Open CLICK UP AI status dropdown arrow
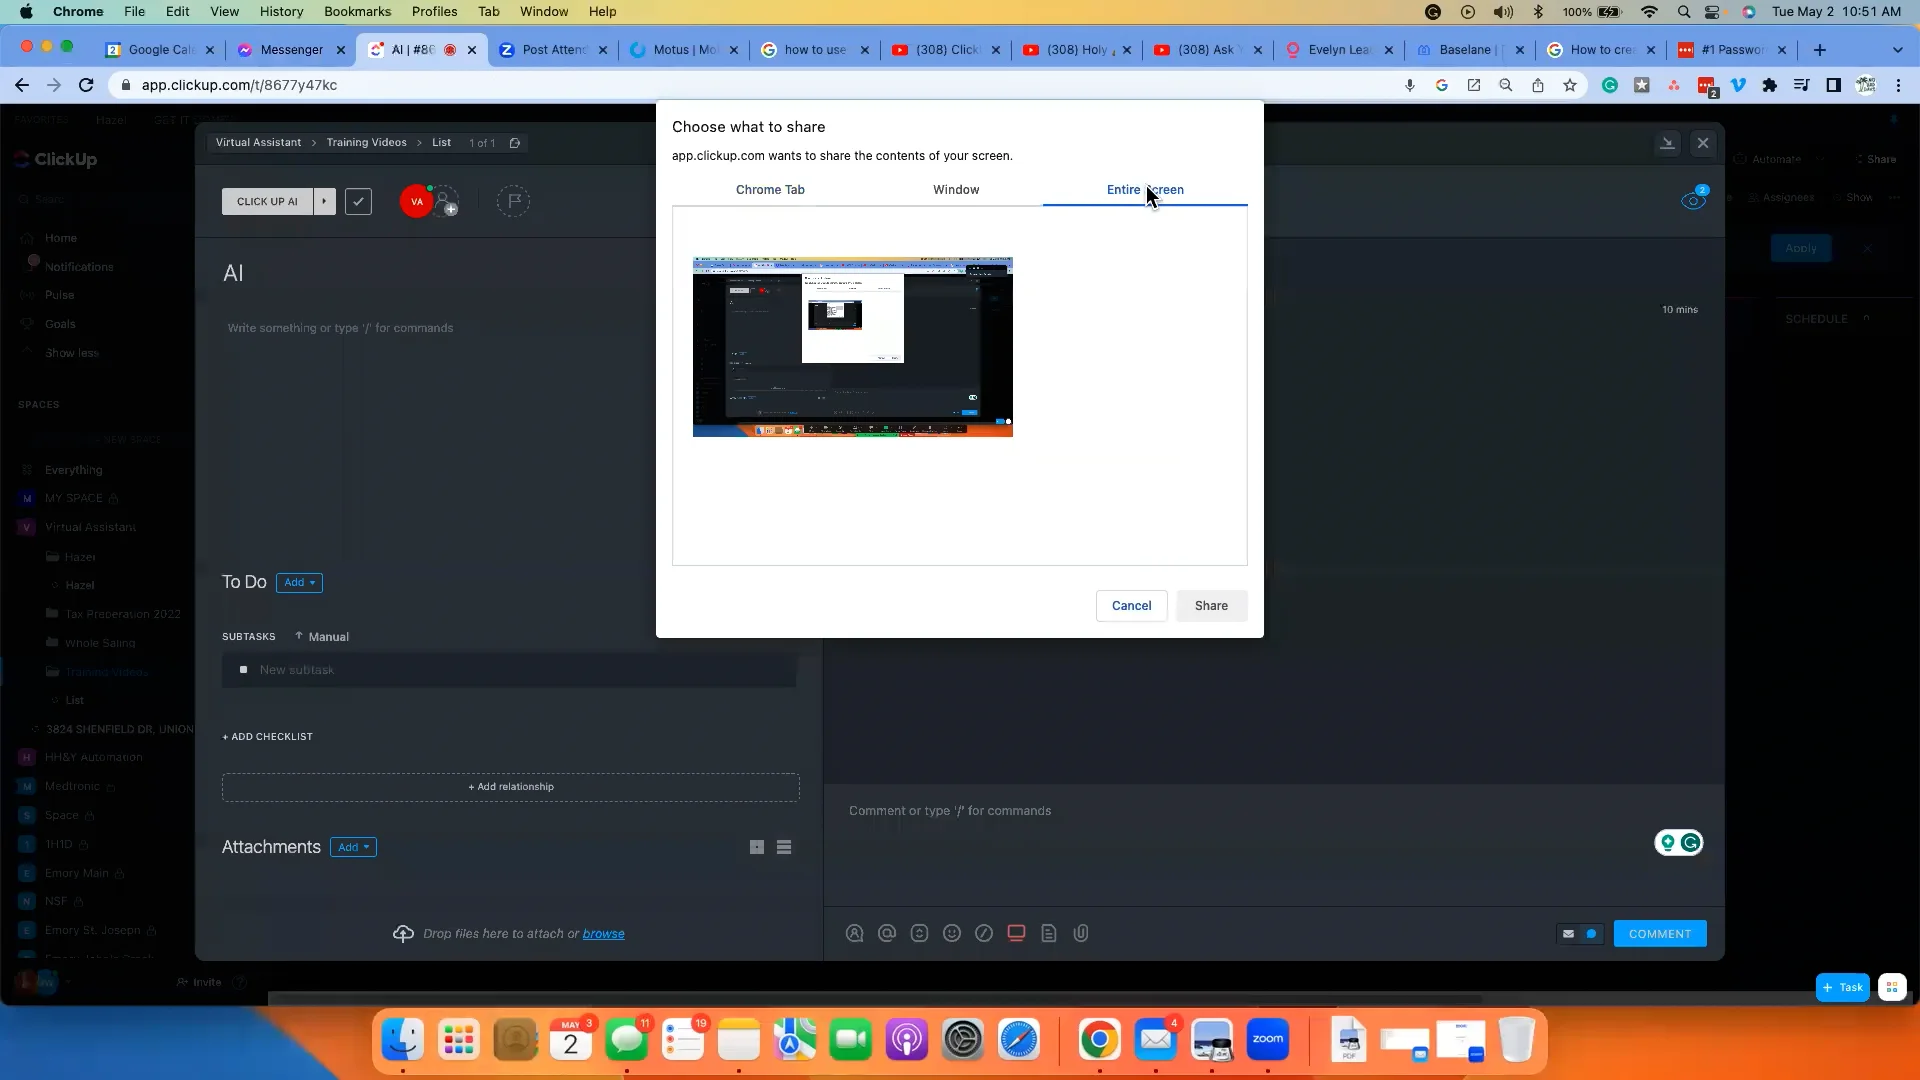 click(324, 202)
